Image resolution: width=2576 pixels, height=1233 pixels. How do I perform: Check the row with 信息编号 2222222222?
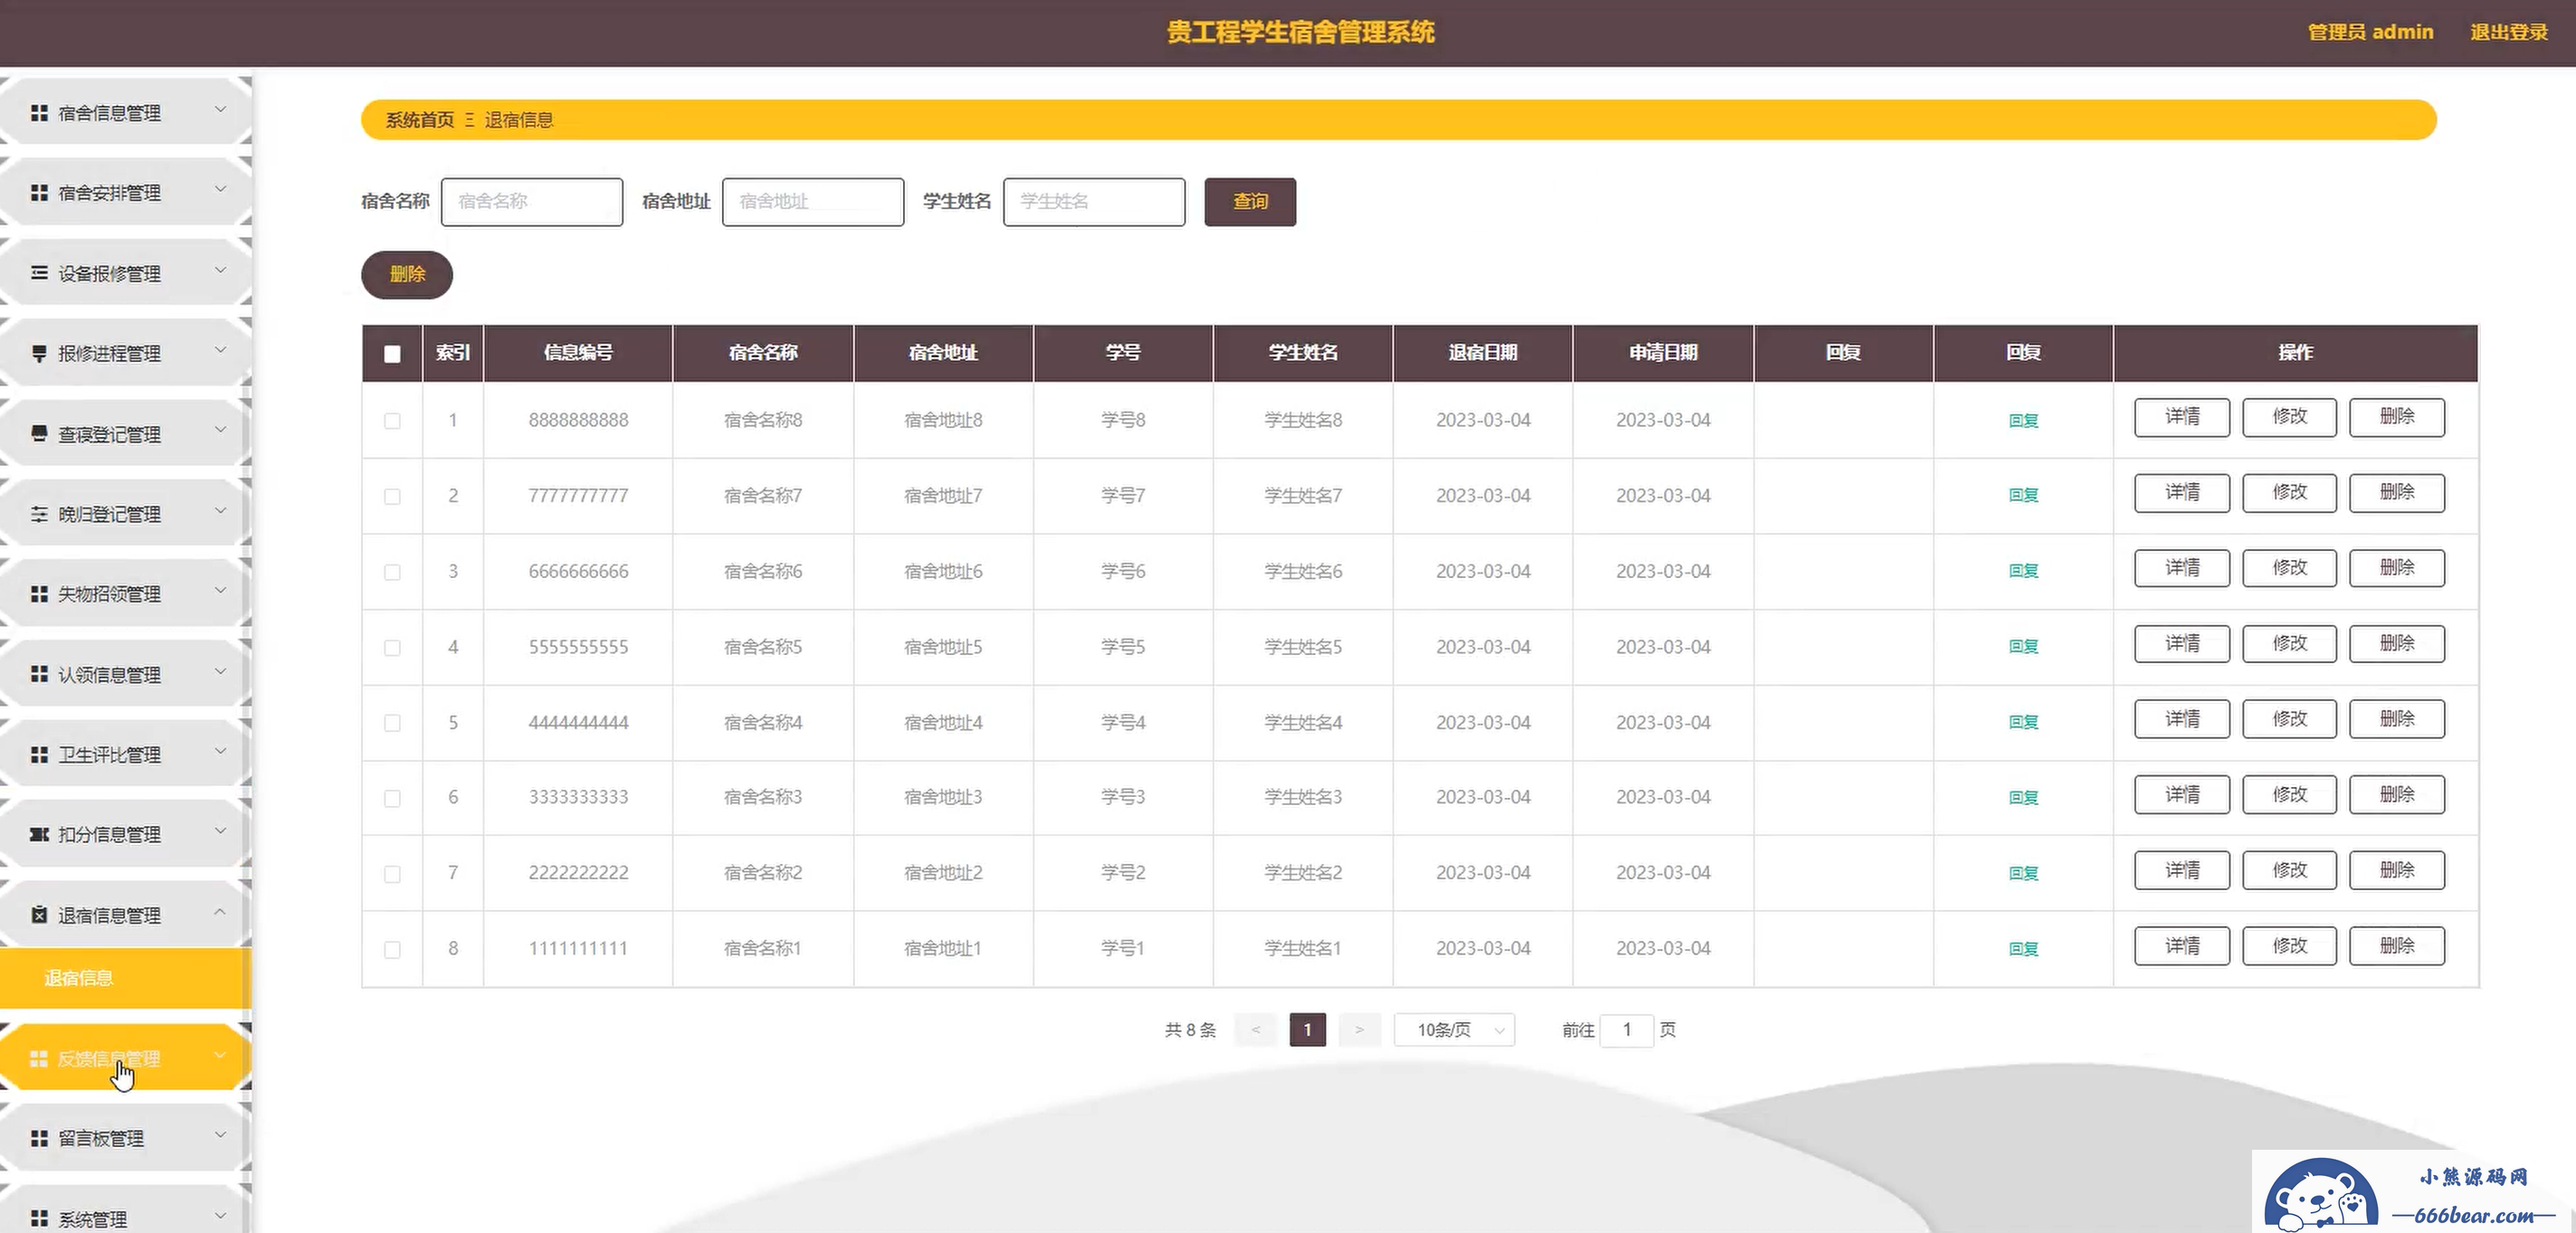click(x=392, y=874)
